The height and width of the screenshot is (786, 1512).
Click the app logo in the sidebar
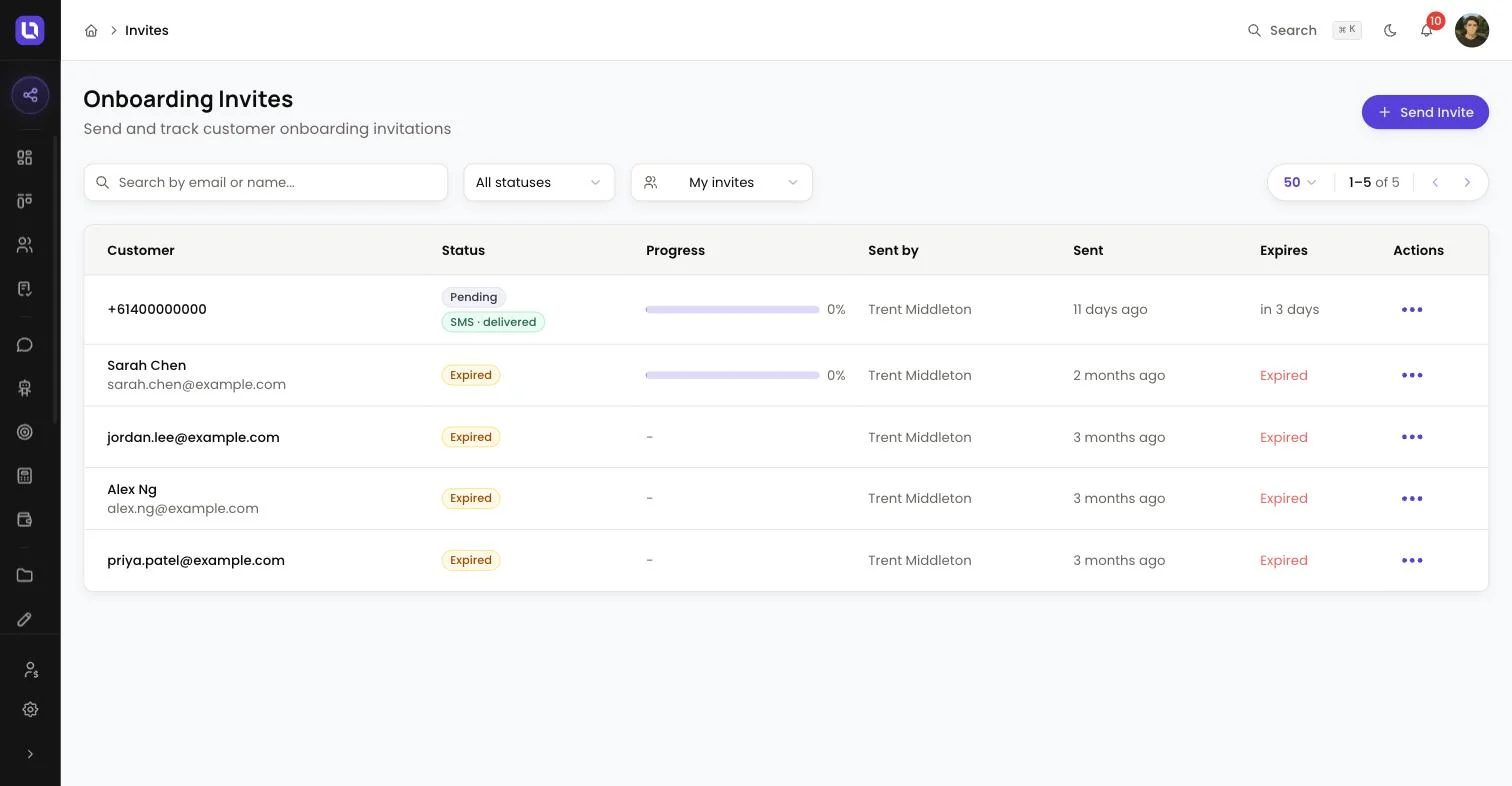tap(30, 30)
